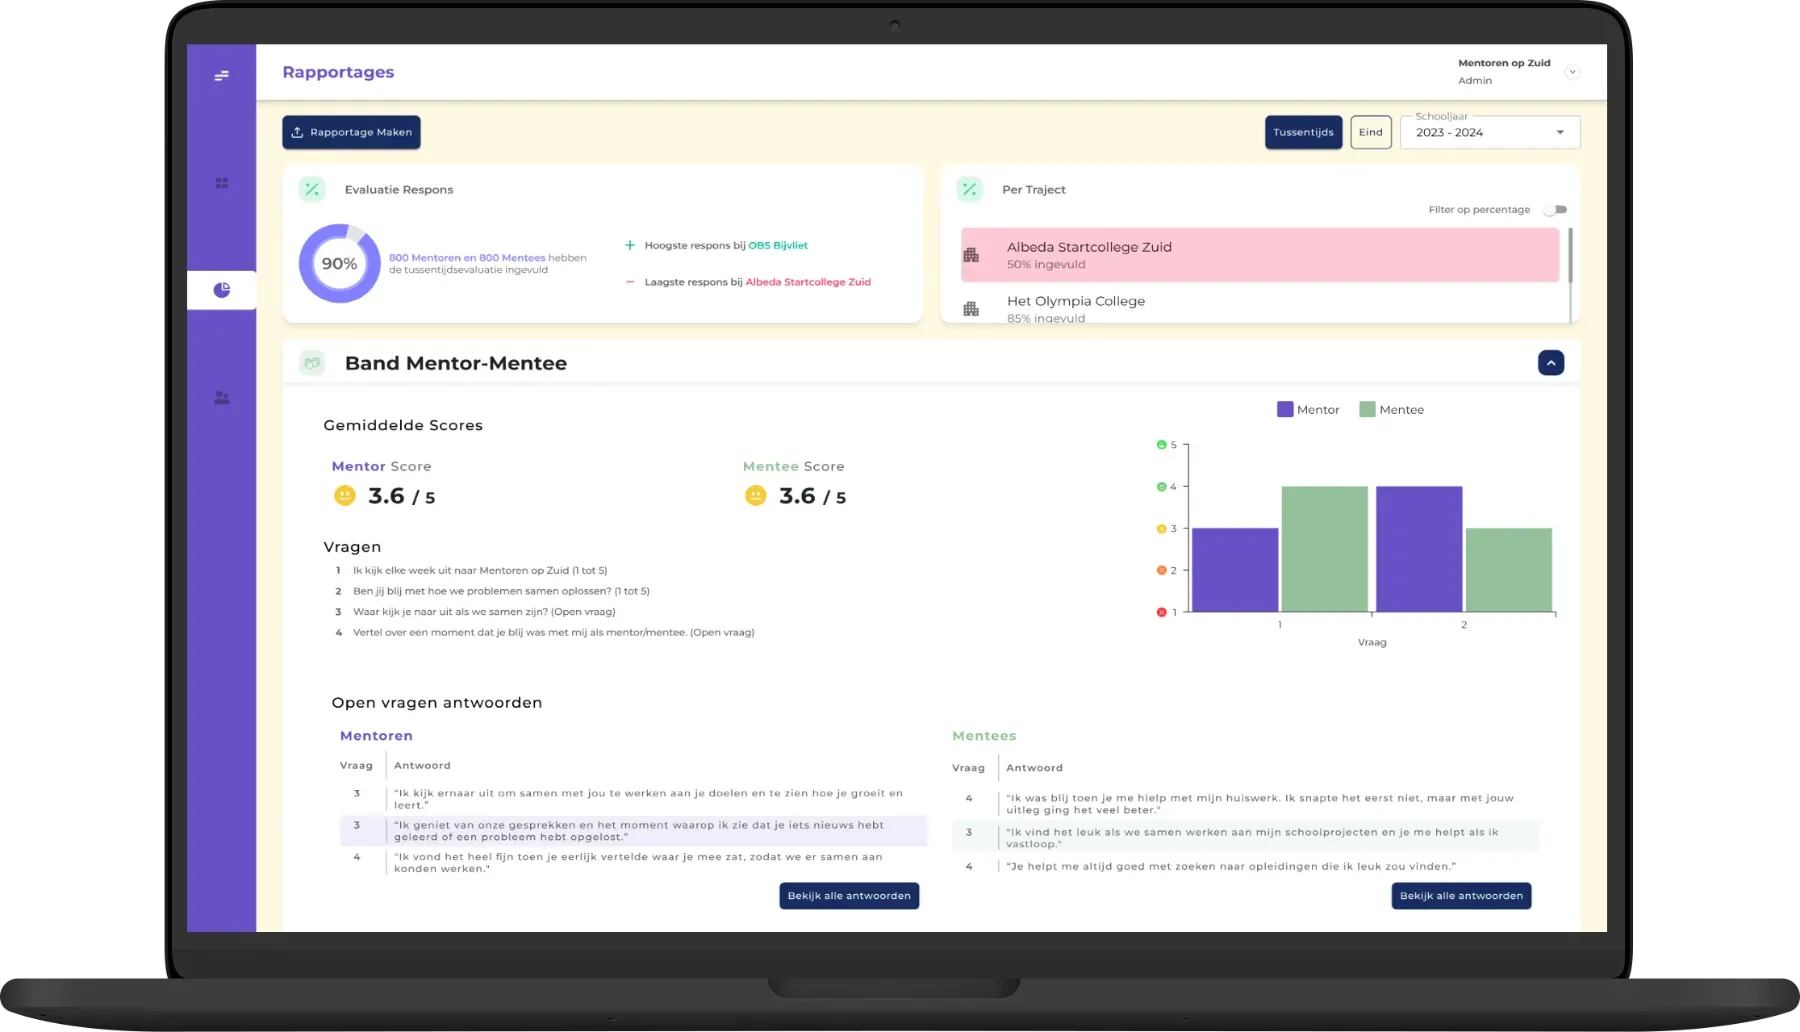Click the Open vragen antwoorden heading

[437, 703]
